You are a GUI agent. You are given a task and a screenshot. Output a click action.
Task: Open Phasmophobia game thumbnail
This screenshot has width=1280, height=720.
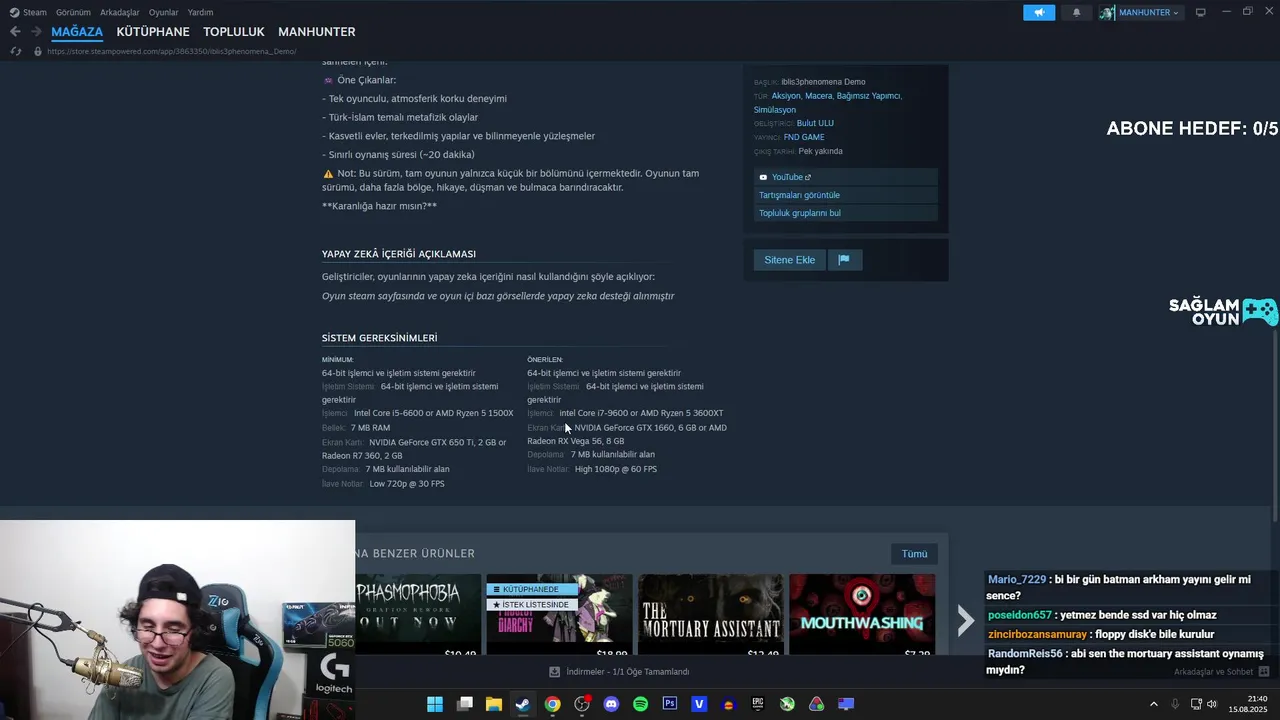click(418, 614)
